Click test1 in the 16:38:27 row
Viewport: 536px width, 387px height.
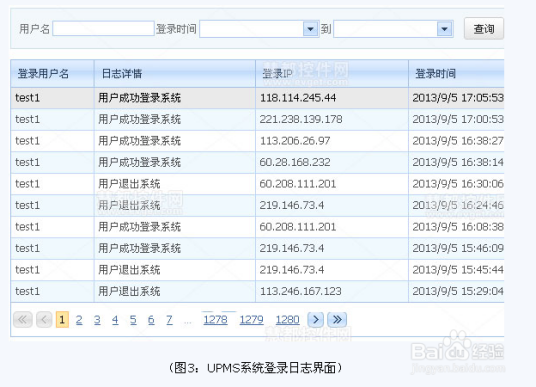point(27,141)
